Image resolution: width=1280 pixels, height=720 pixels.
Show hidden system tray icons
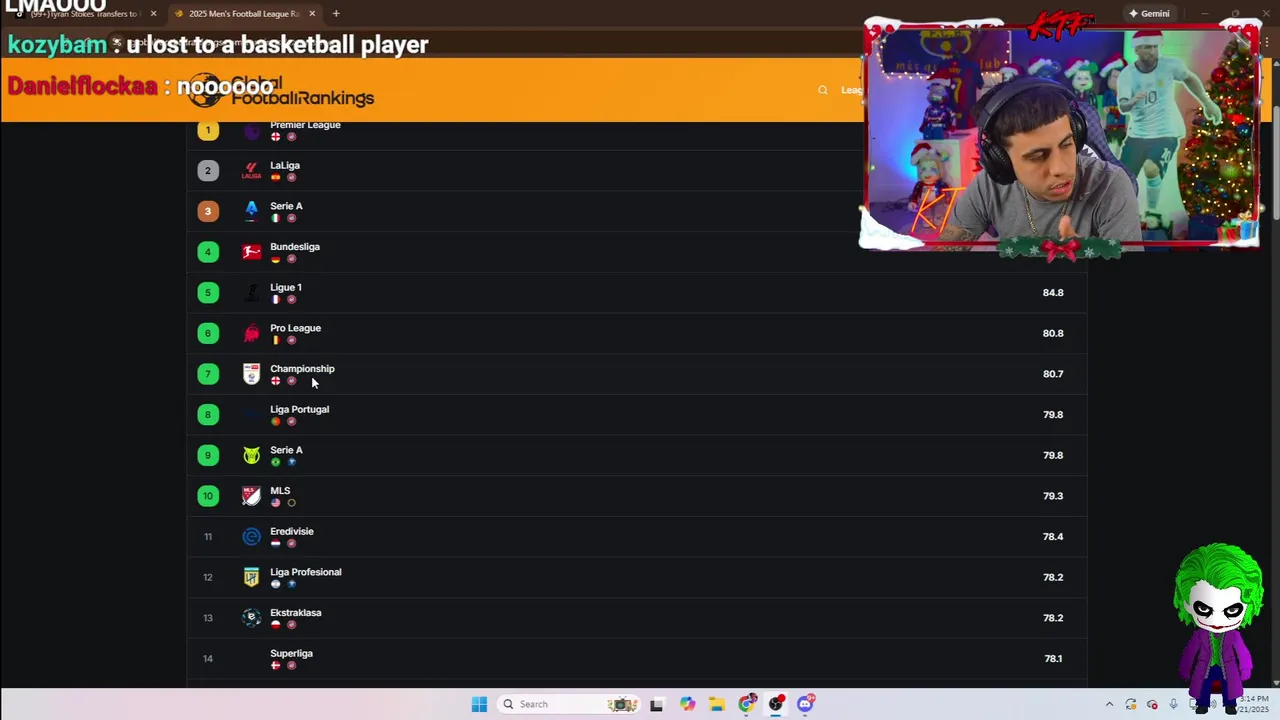coord(1109,704)
